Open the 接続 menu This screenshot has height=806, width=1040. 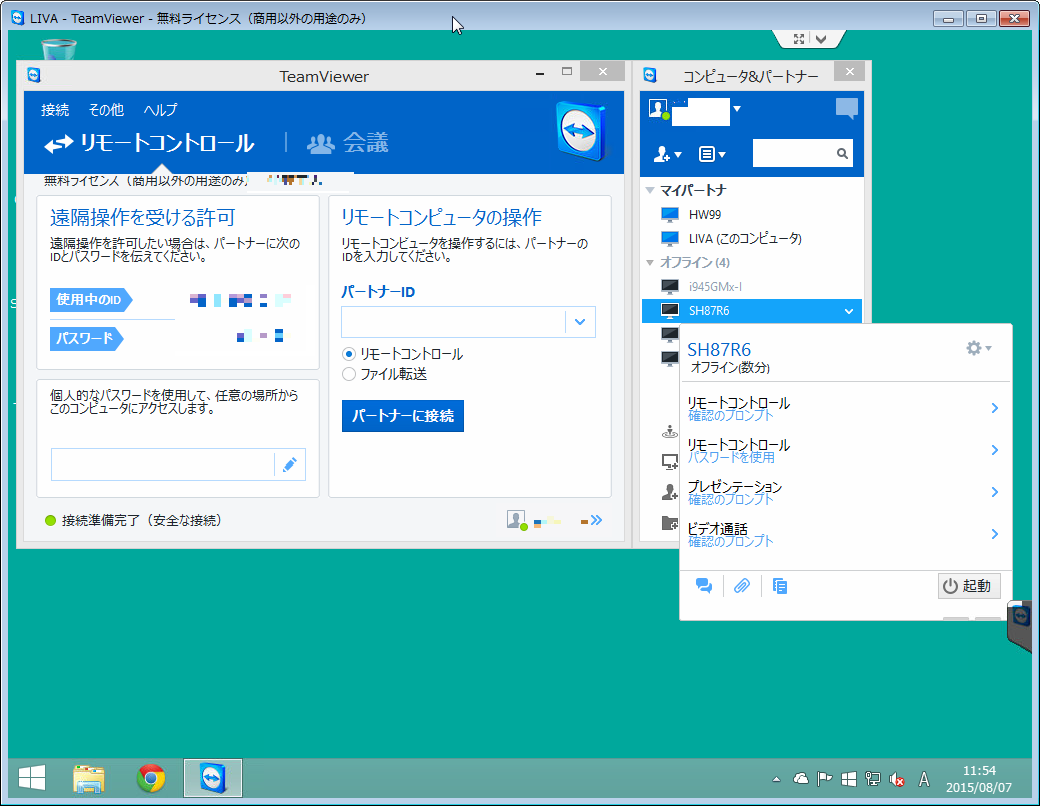55,109
